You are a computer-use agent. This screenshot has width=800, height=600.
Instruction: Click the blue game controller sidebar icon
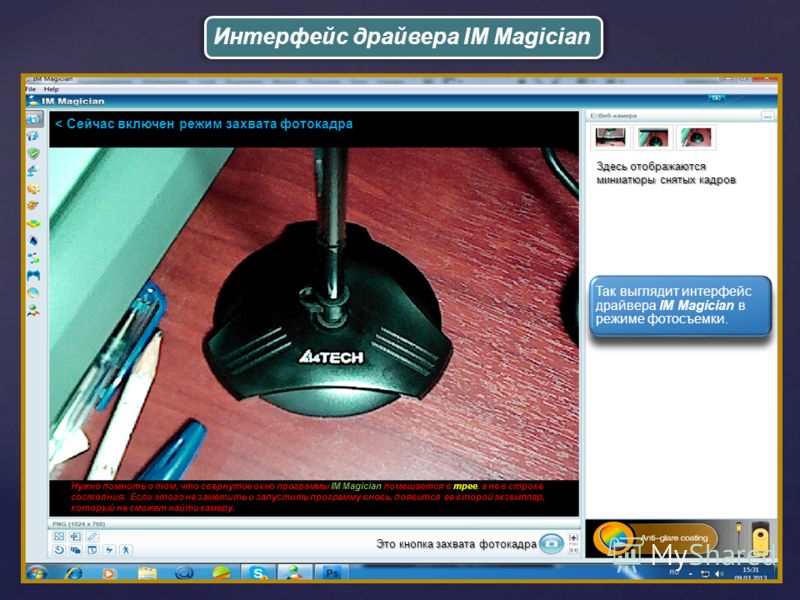[34, 275]
